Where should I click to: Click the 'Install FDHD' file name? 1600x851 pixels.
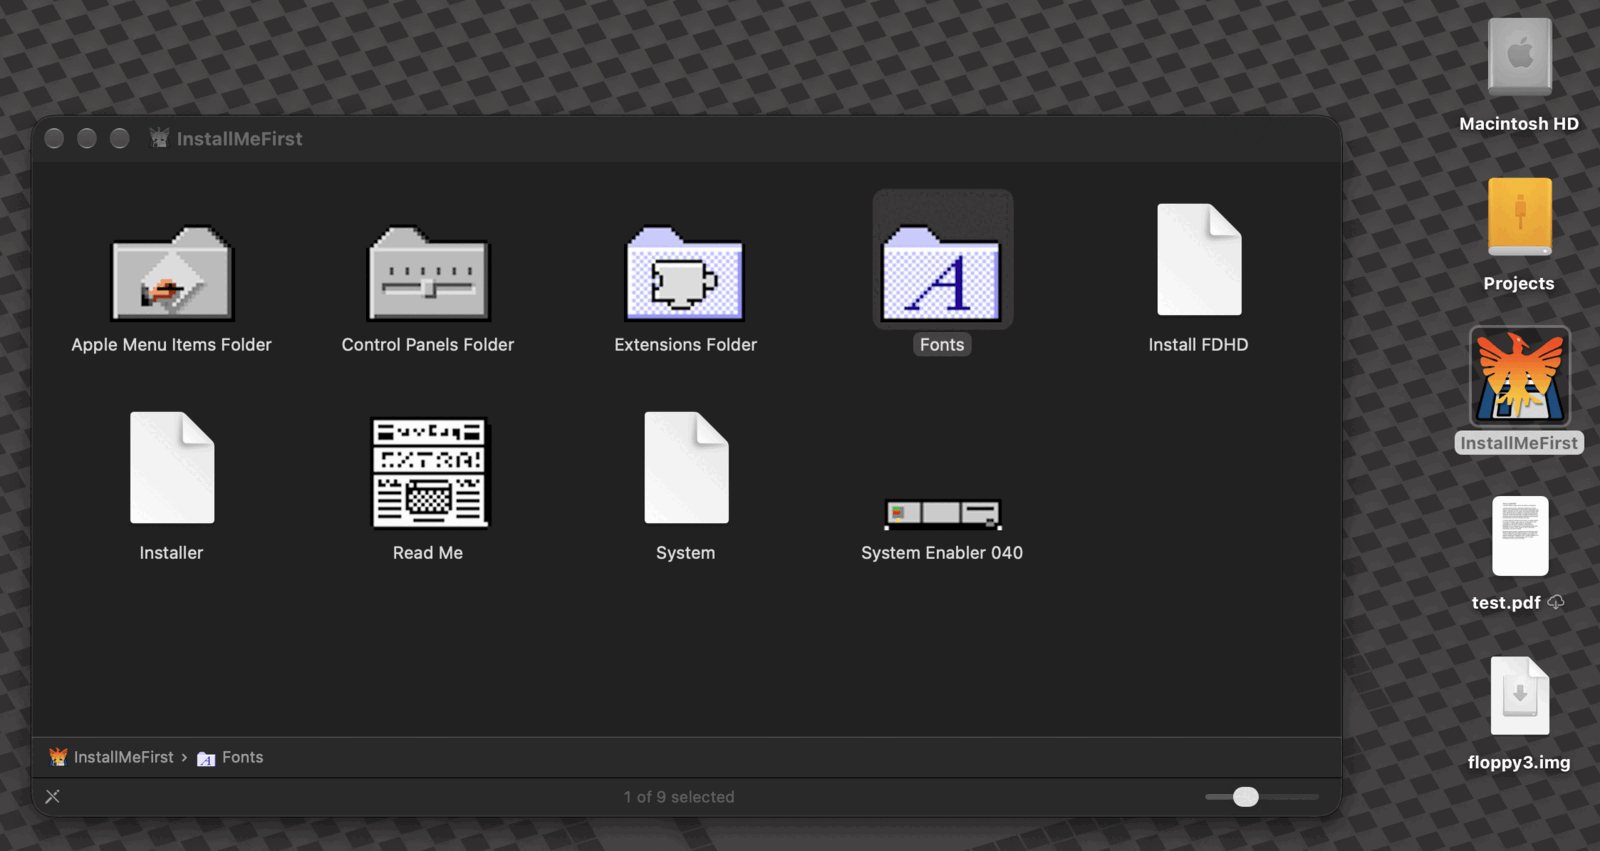(x=1198, y=345)
